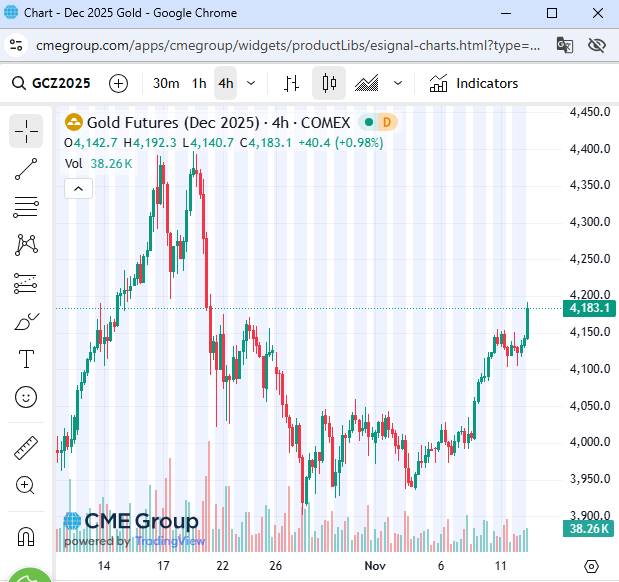Open the emoji sticker tool
The image size is (619, 582).
27,397
